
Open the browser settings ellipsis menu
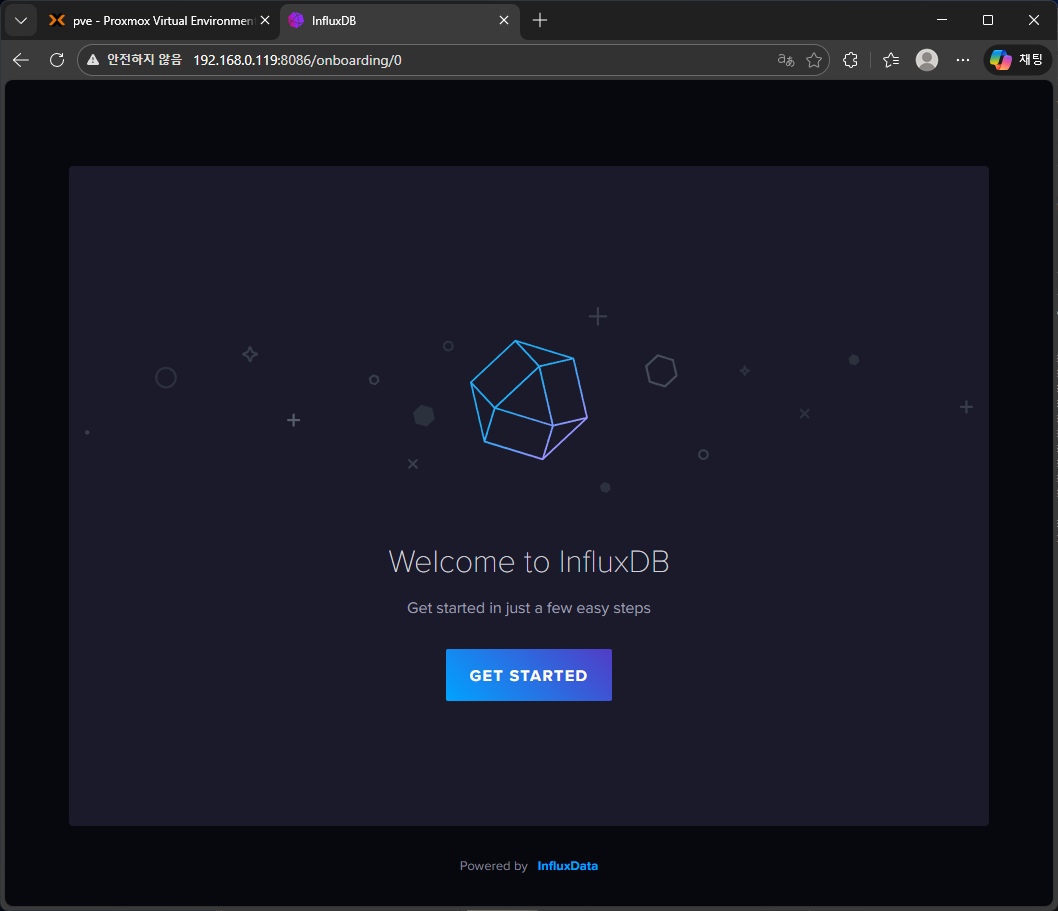tap(963, 60)
